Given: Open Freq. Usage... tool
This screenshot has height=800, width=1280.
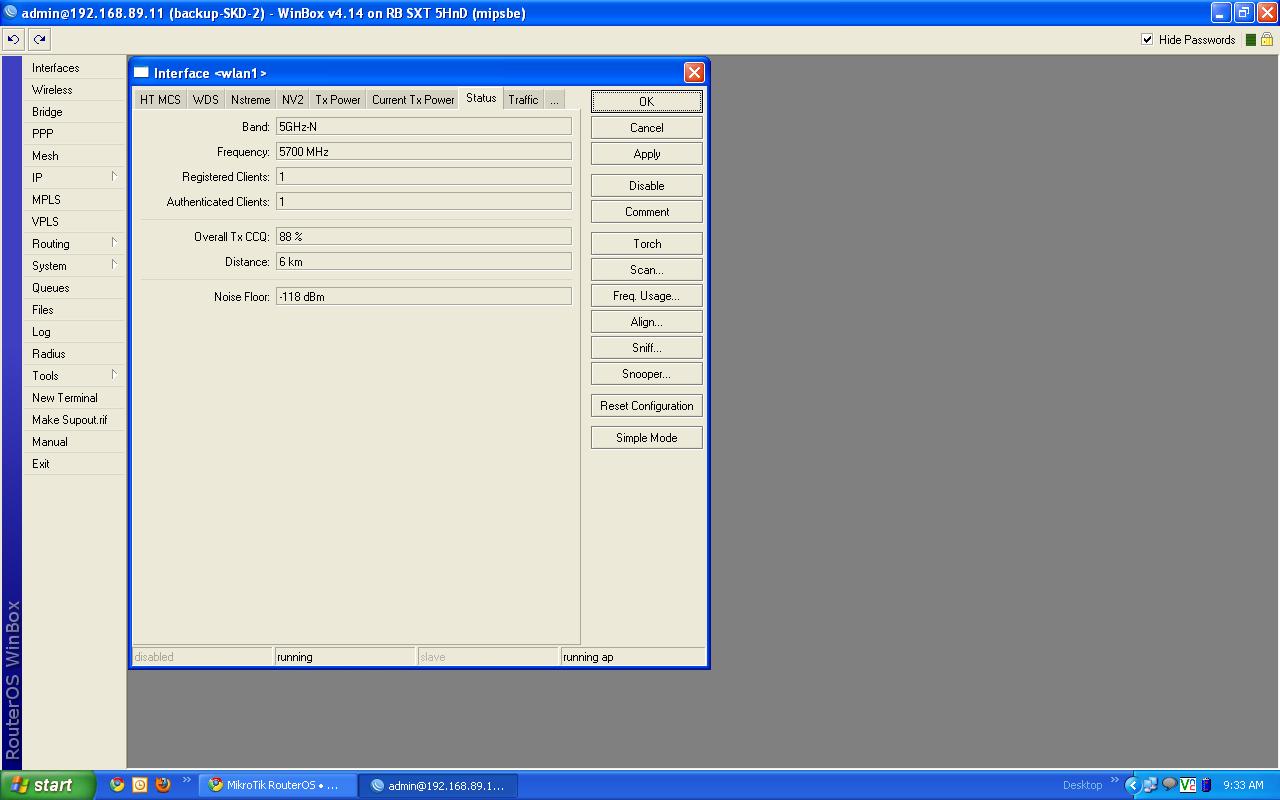Looking at the screenshot, I should tap(647, 296).
